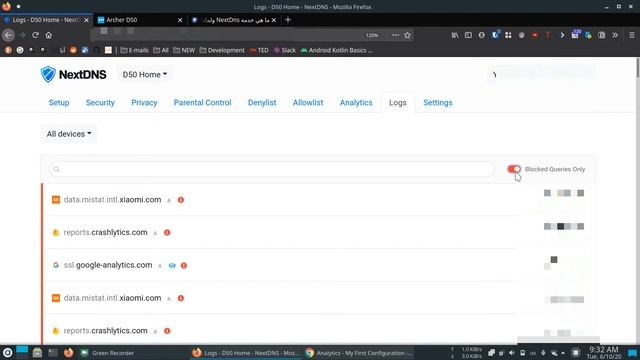Switch to Chrome Analytics window in taskbar
Image resolution: width=640 pixels, height=360 pixels.
tap(359, 353)
